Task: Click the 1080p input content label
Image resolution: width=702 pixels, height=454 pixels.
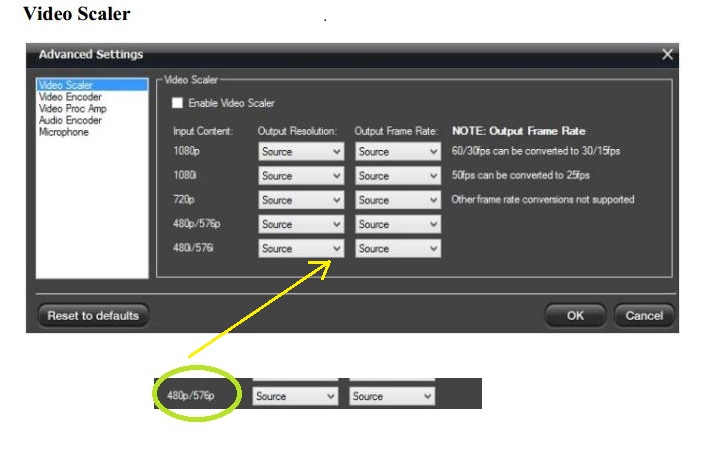Action: (186, 151)
